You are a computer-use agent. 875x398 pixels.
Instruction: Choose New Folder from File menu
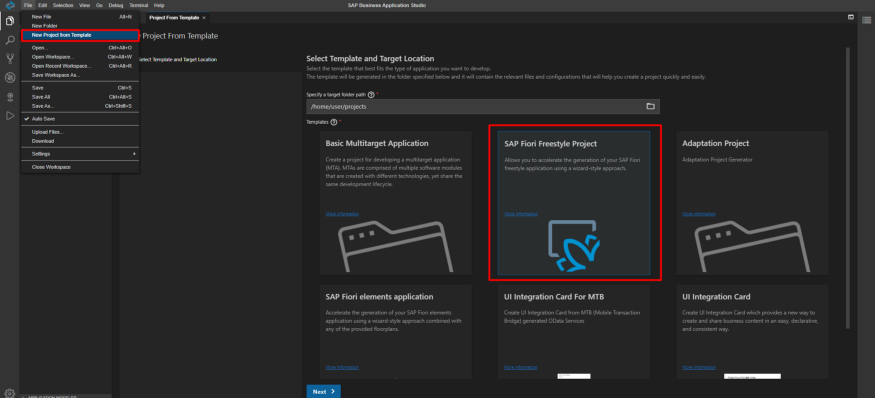pos(80,26)
